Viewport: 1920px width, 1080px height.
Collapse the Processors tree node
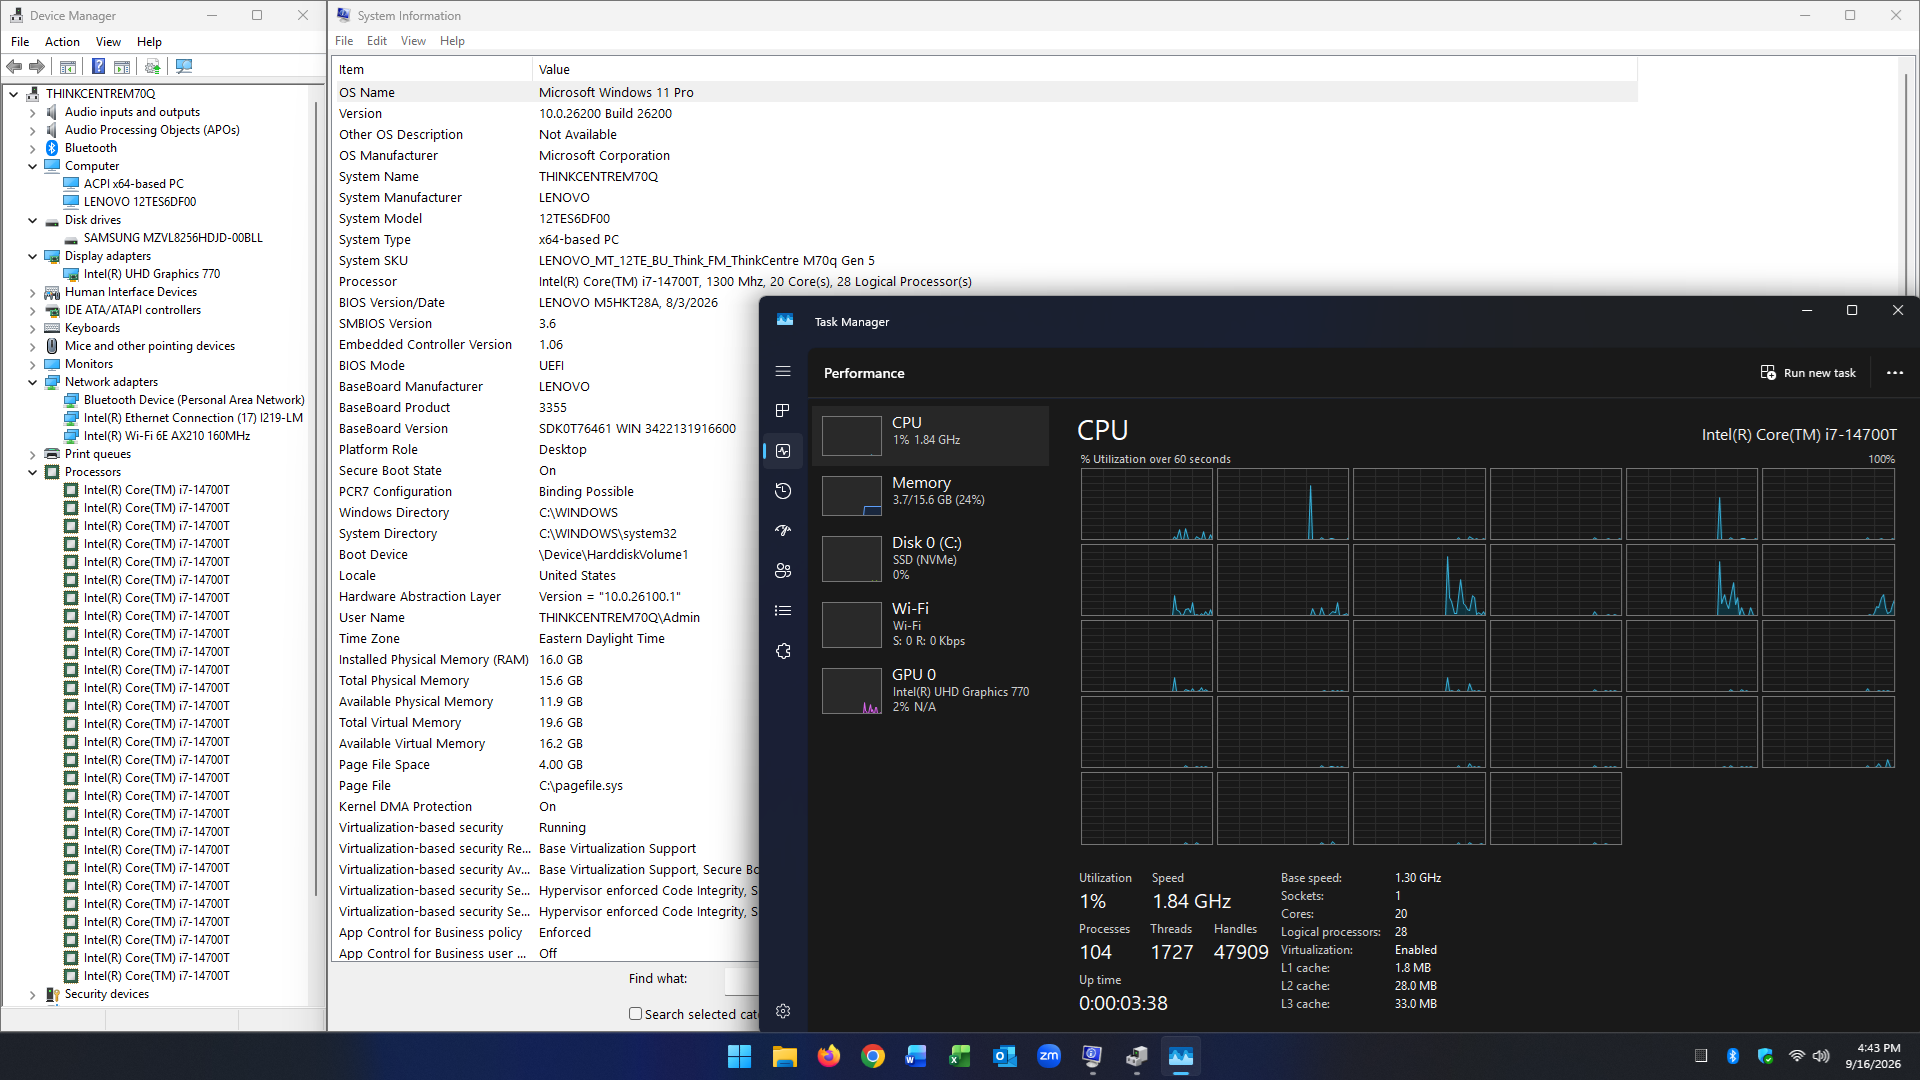(32, 472)
